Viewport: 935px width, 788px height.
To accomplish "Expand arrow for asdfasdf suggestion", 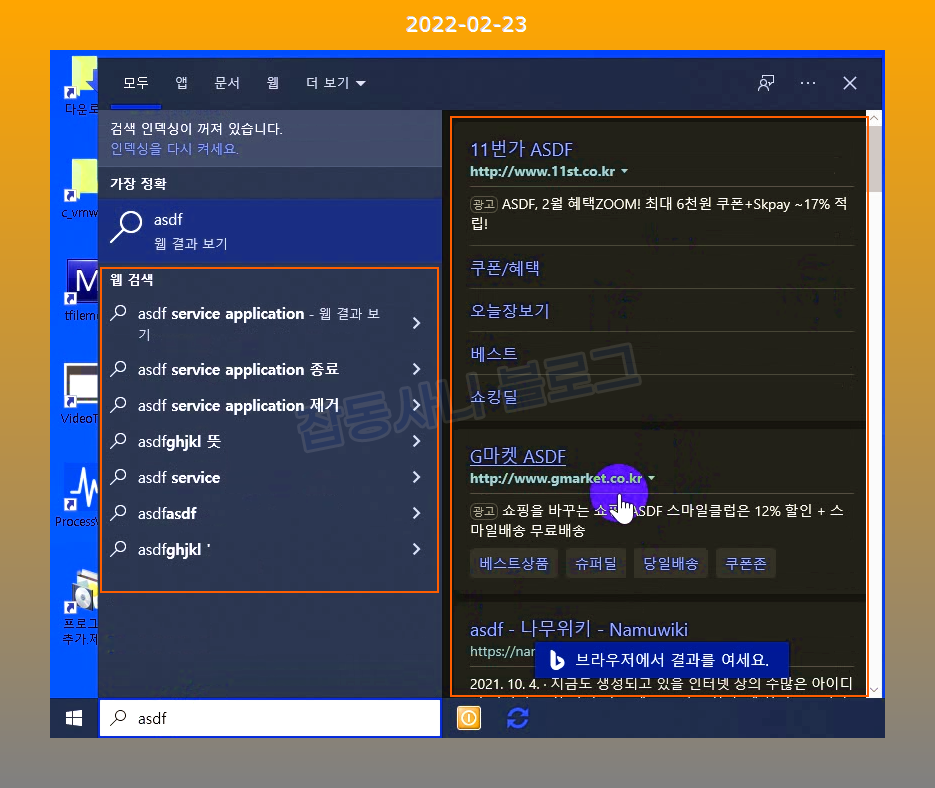I will [x=417, y=513].
